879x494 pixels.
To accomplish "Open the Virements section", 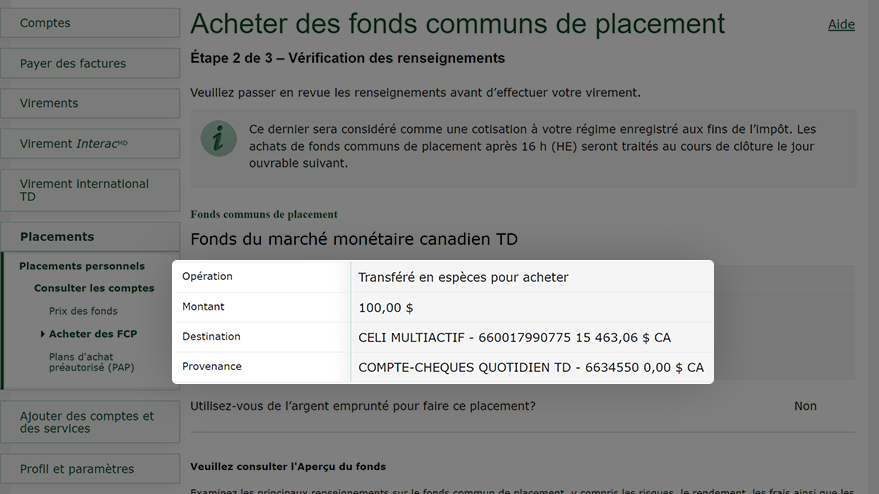I will (90, 103).
